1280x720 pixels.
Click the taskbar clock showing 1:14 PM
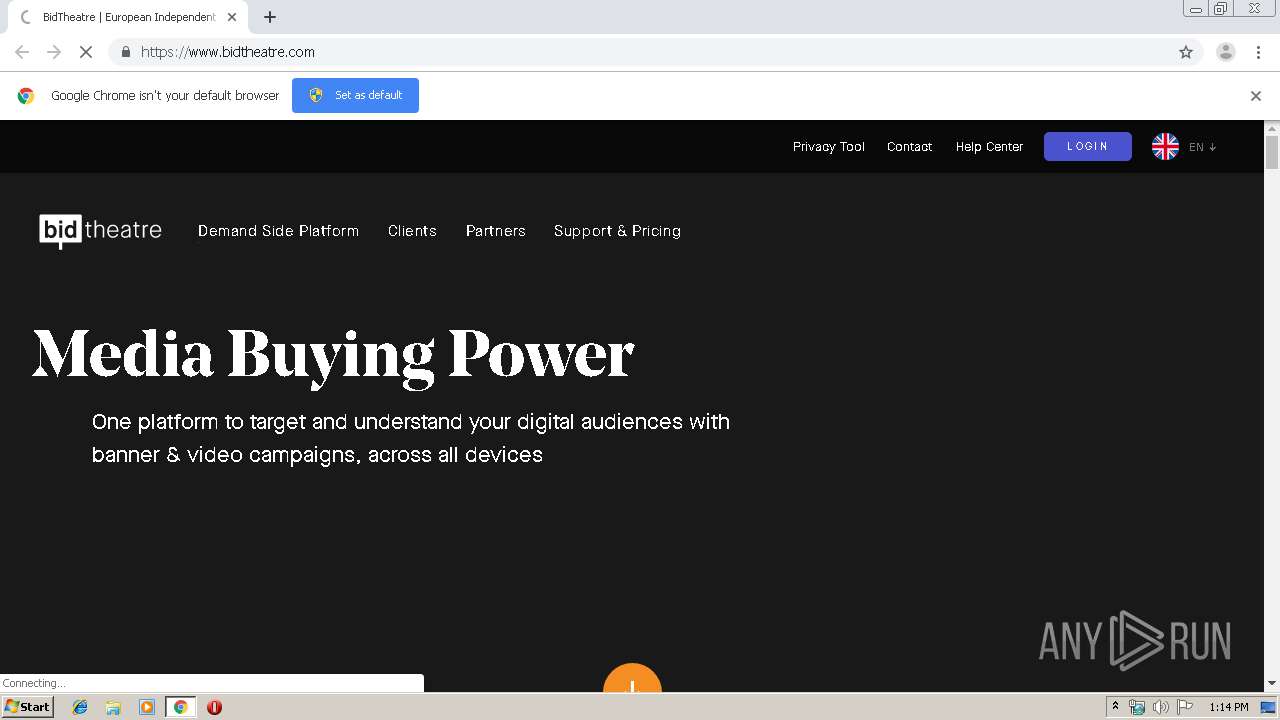point(1228,707)
